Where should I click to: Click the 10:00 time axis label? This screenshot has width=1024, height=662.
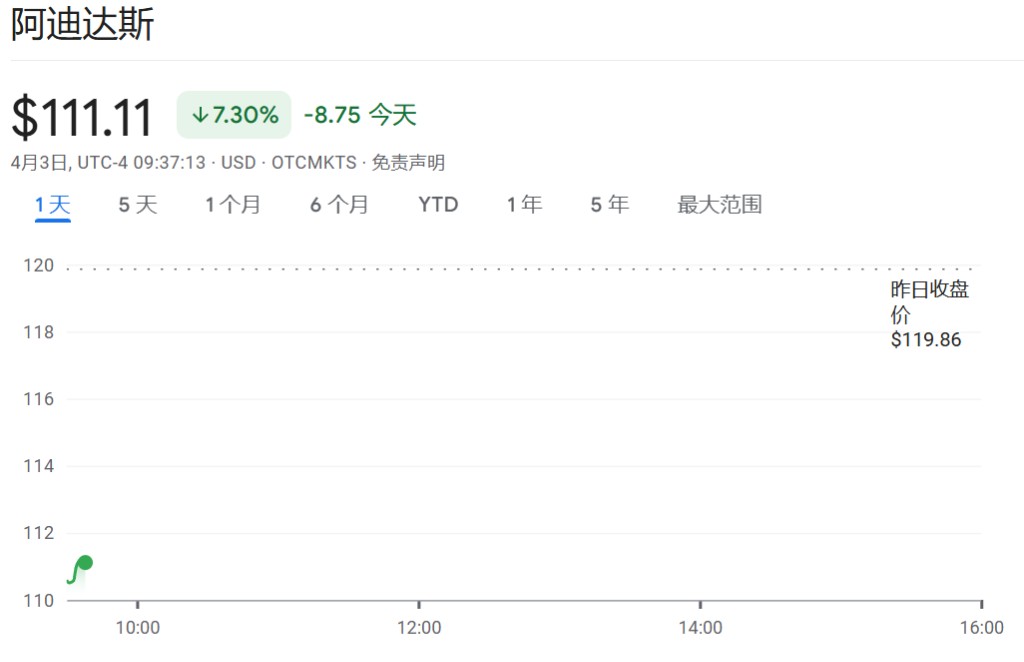(138, 628)
